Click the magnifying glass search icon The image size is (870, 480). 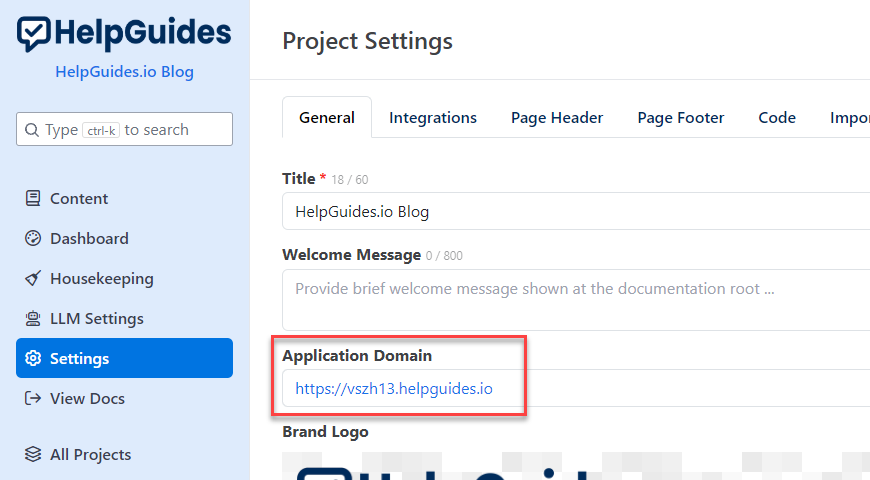31,130
